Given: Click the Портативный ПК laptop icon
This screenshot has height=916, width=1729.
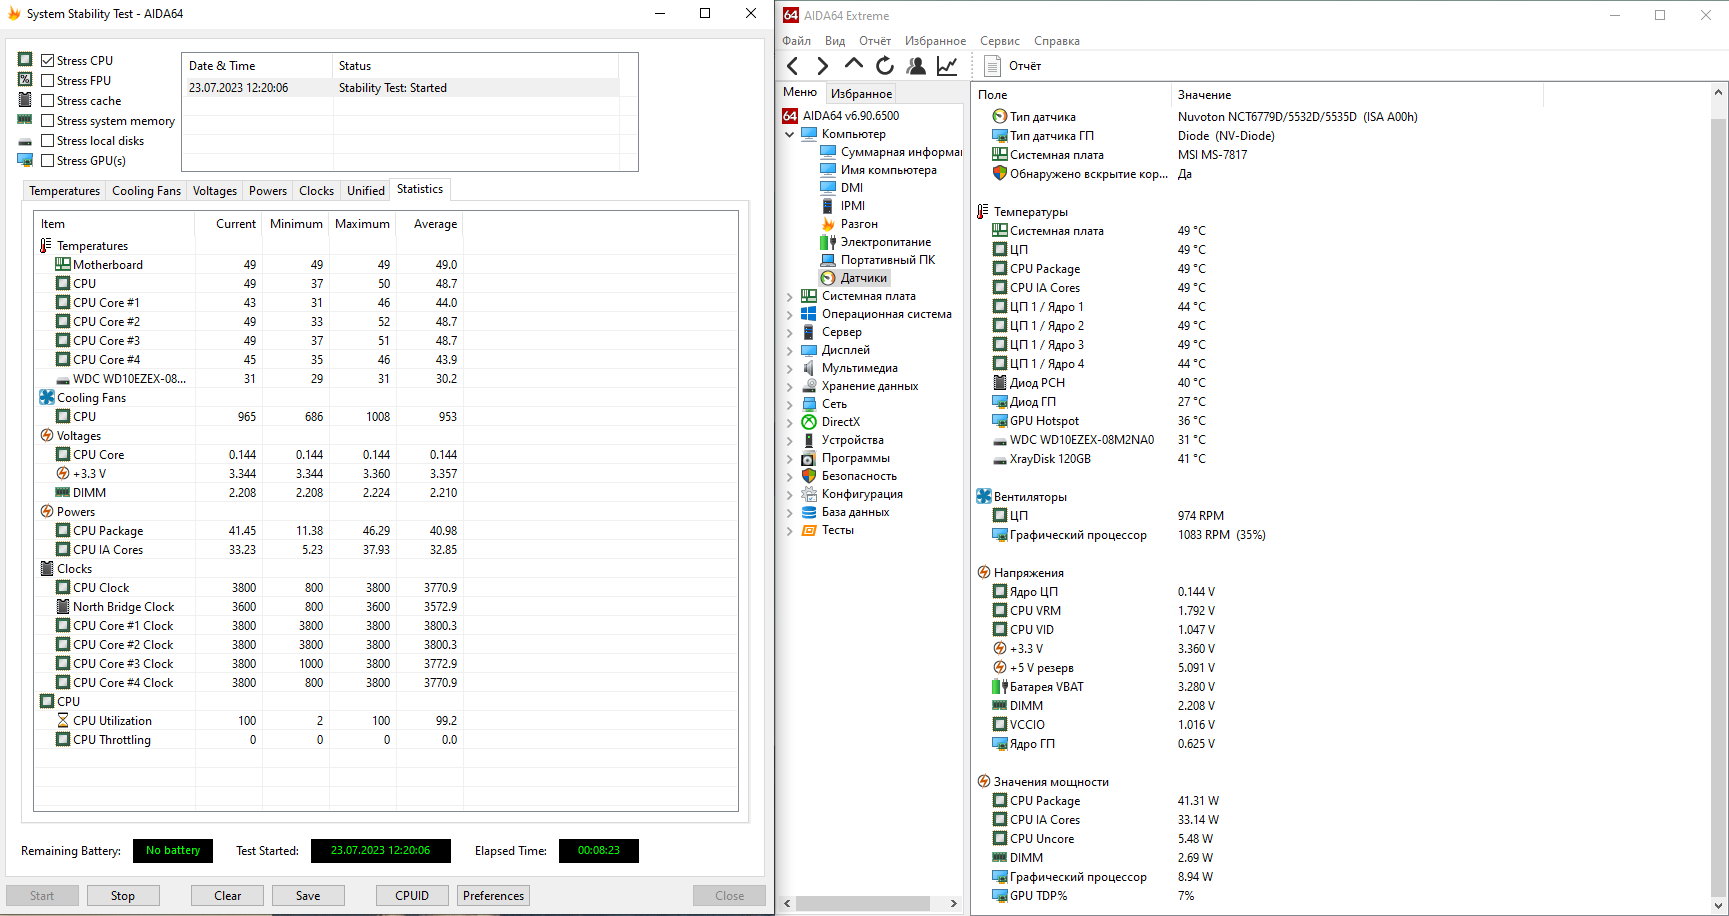Looking at the screenshot, I should [828, 260].
